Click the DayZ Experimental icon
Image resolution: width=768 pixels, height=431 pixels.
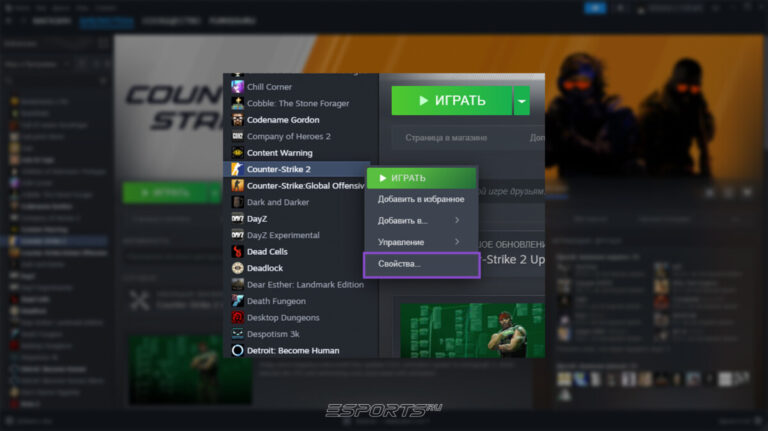point(238,235)
